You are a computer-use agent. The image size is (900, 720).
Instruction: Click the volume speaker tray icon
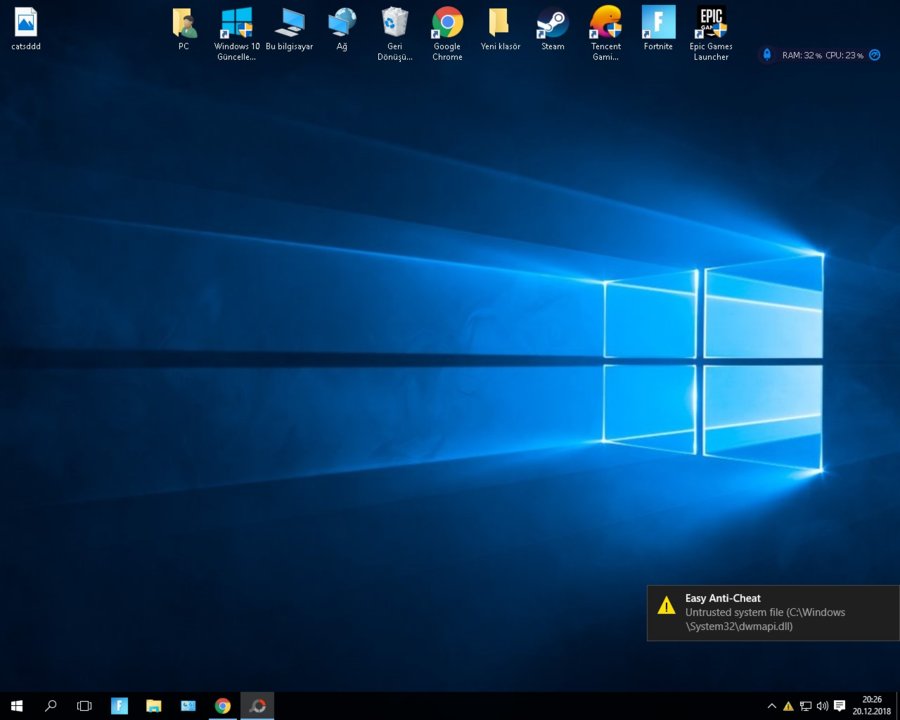tap(822, 706)
